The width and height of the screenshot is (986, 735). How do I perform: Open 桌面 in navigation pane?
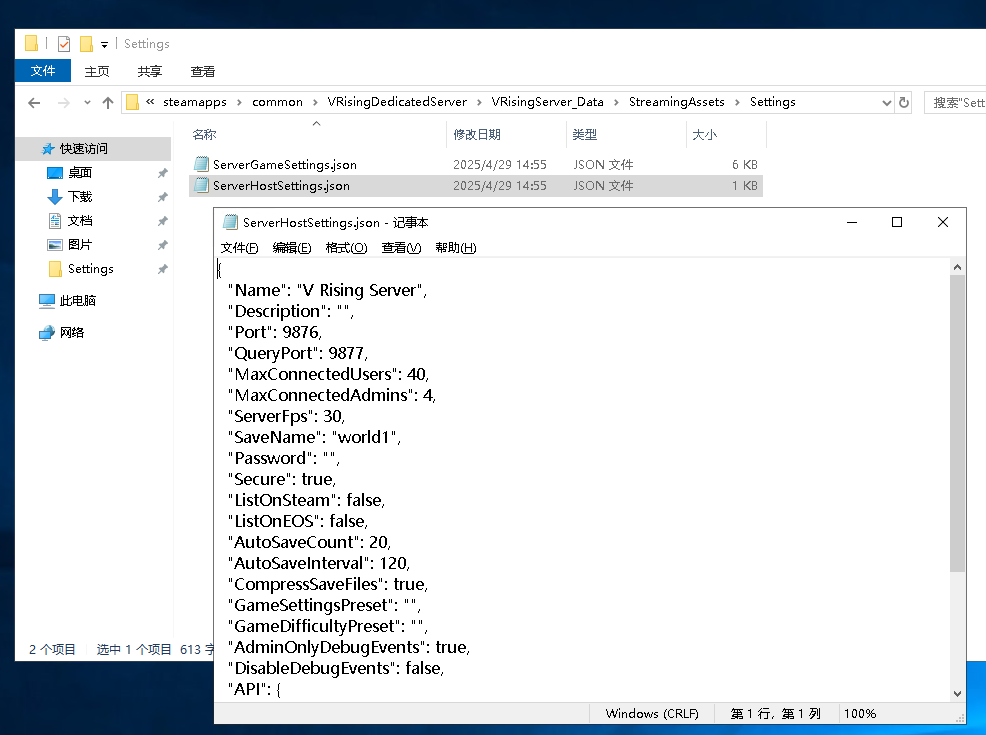[80, 173]
